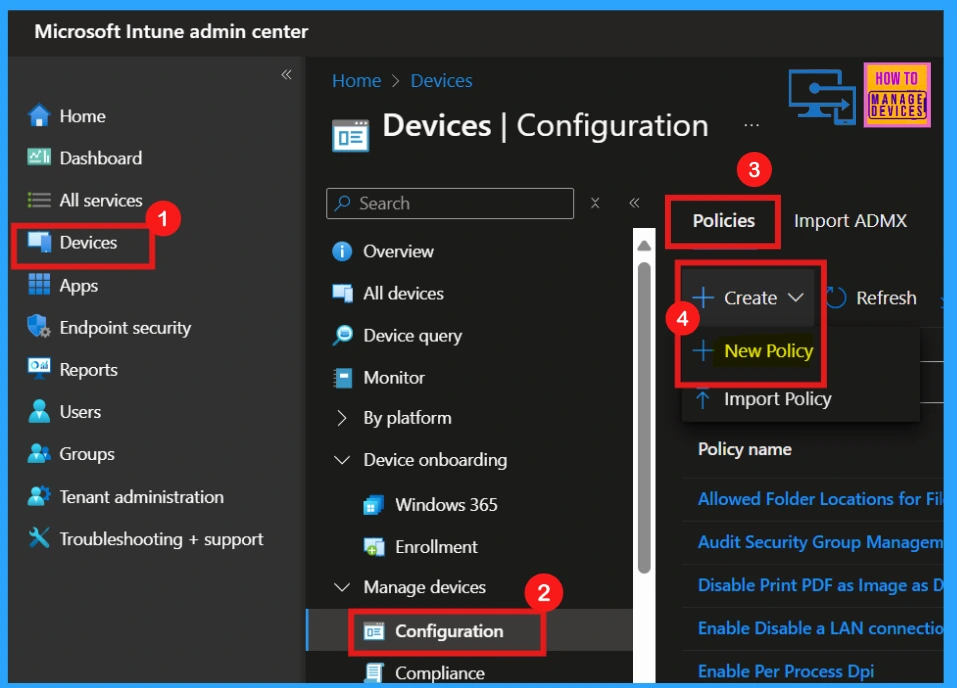The image size is (957, 688).
Task: Click the Overview info icon
Action: 342,251
